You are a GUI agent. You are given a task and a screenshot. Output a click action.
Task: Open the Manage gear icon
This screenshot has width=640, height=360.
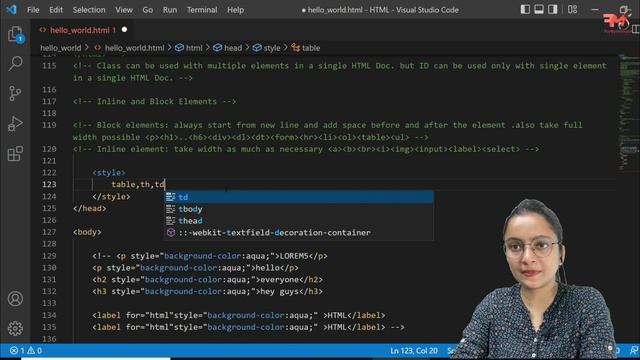click(15, 328)
